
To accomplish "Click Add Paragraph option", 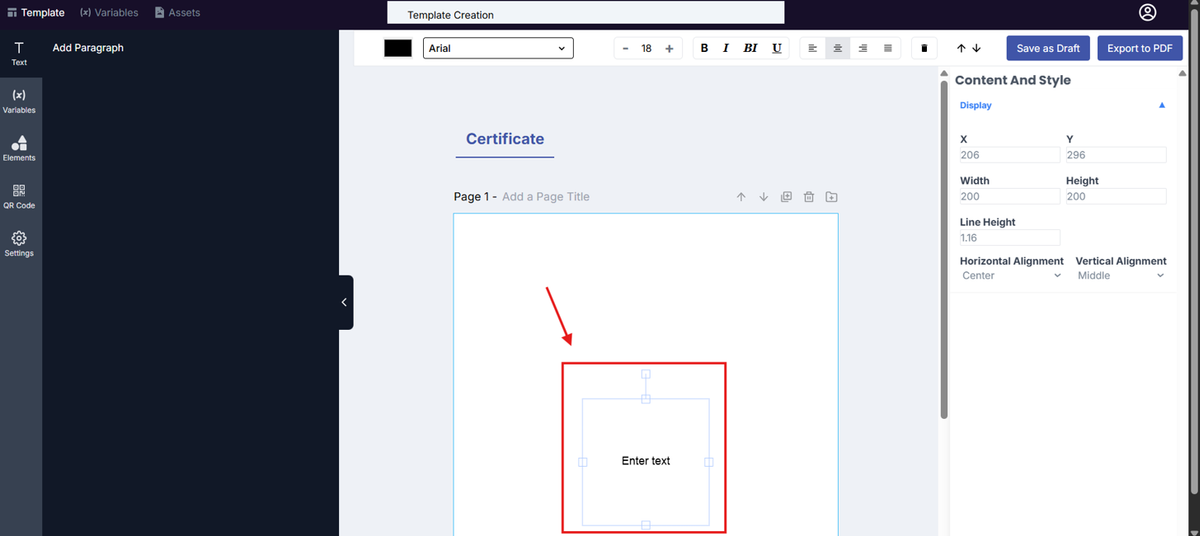I will point(88,47).
